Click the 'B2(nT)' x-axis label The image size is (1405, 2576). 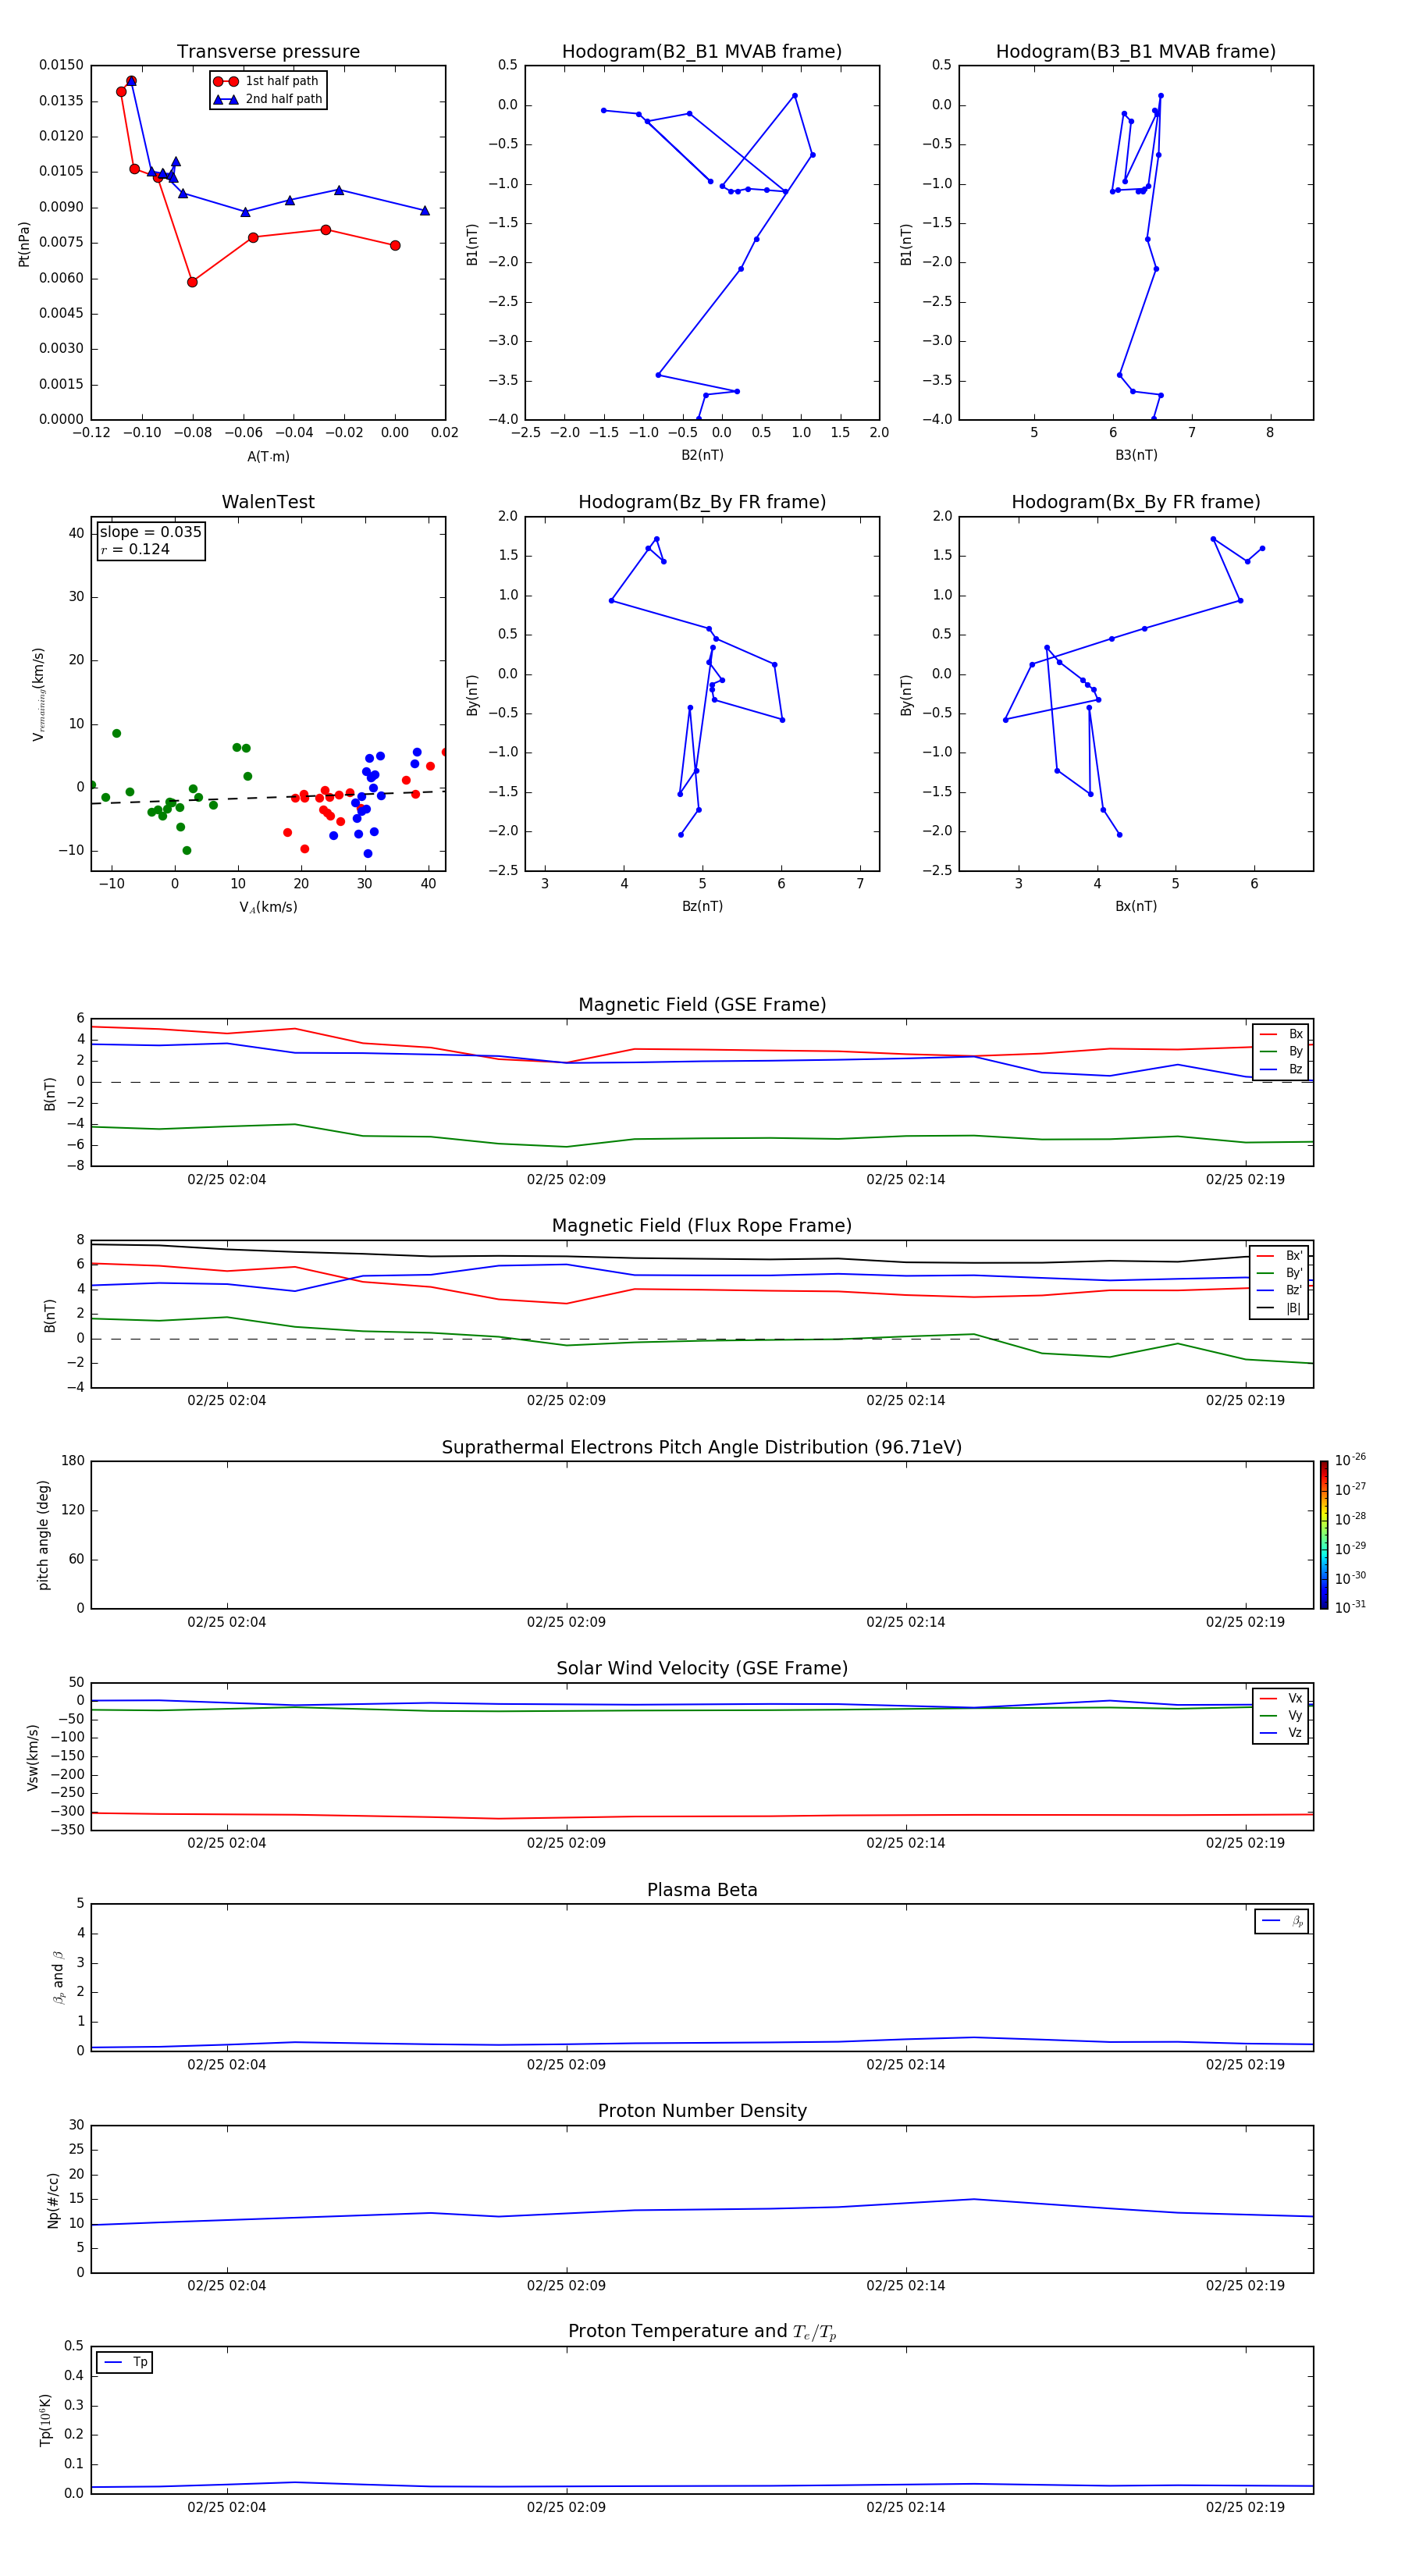point(702,455)
